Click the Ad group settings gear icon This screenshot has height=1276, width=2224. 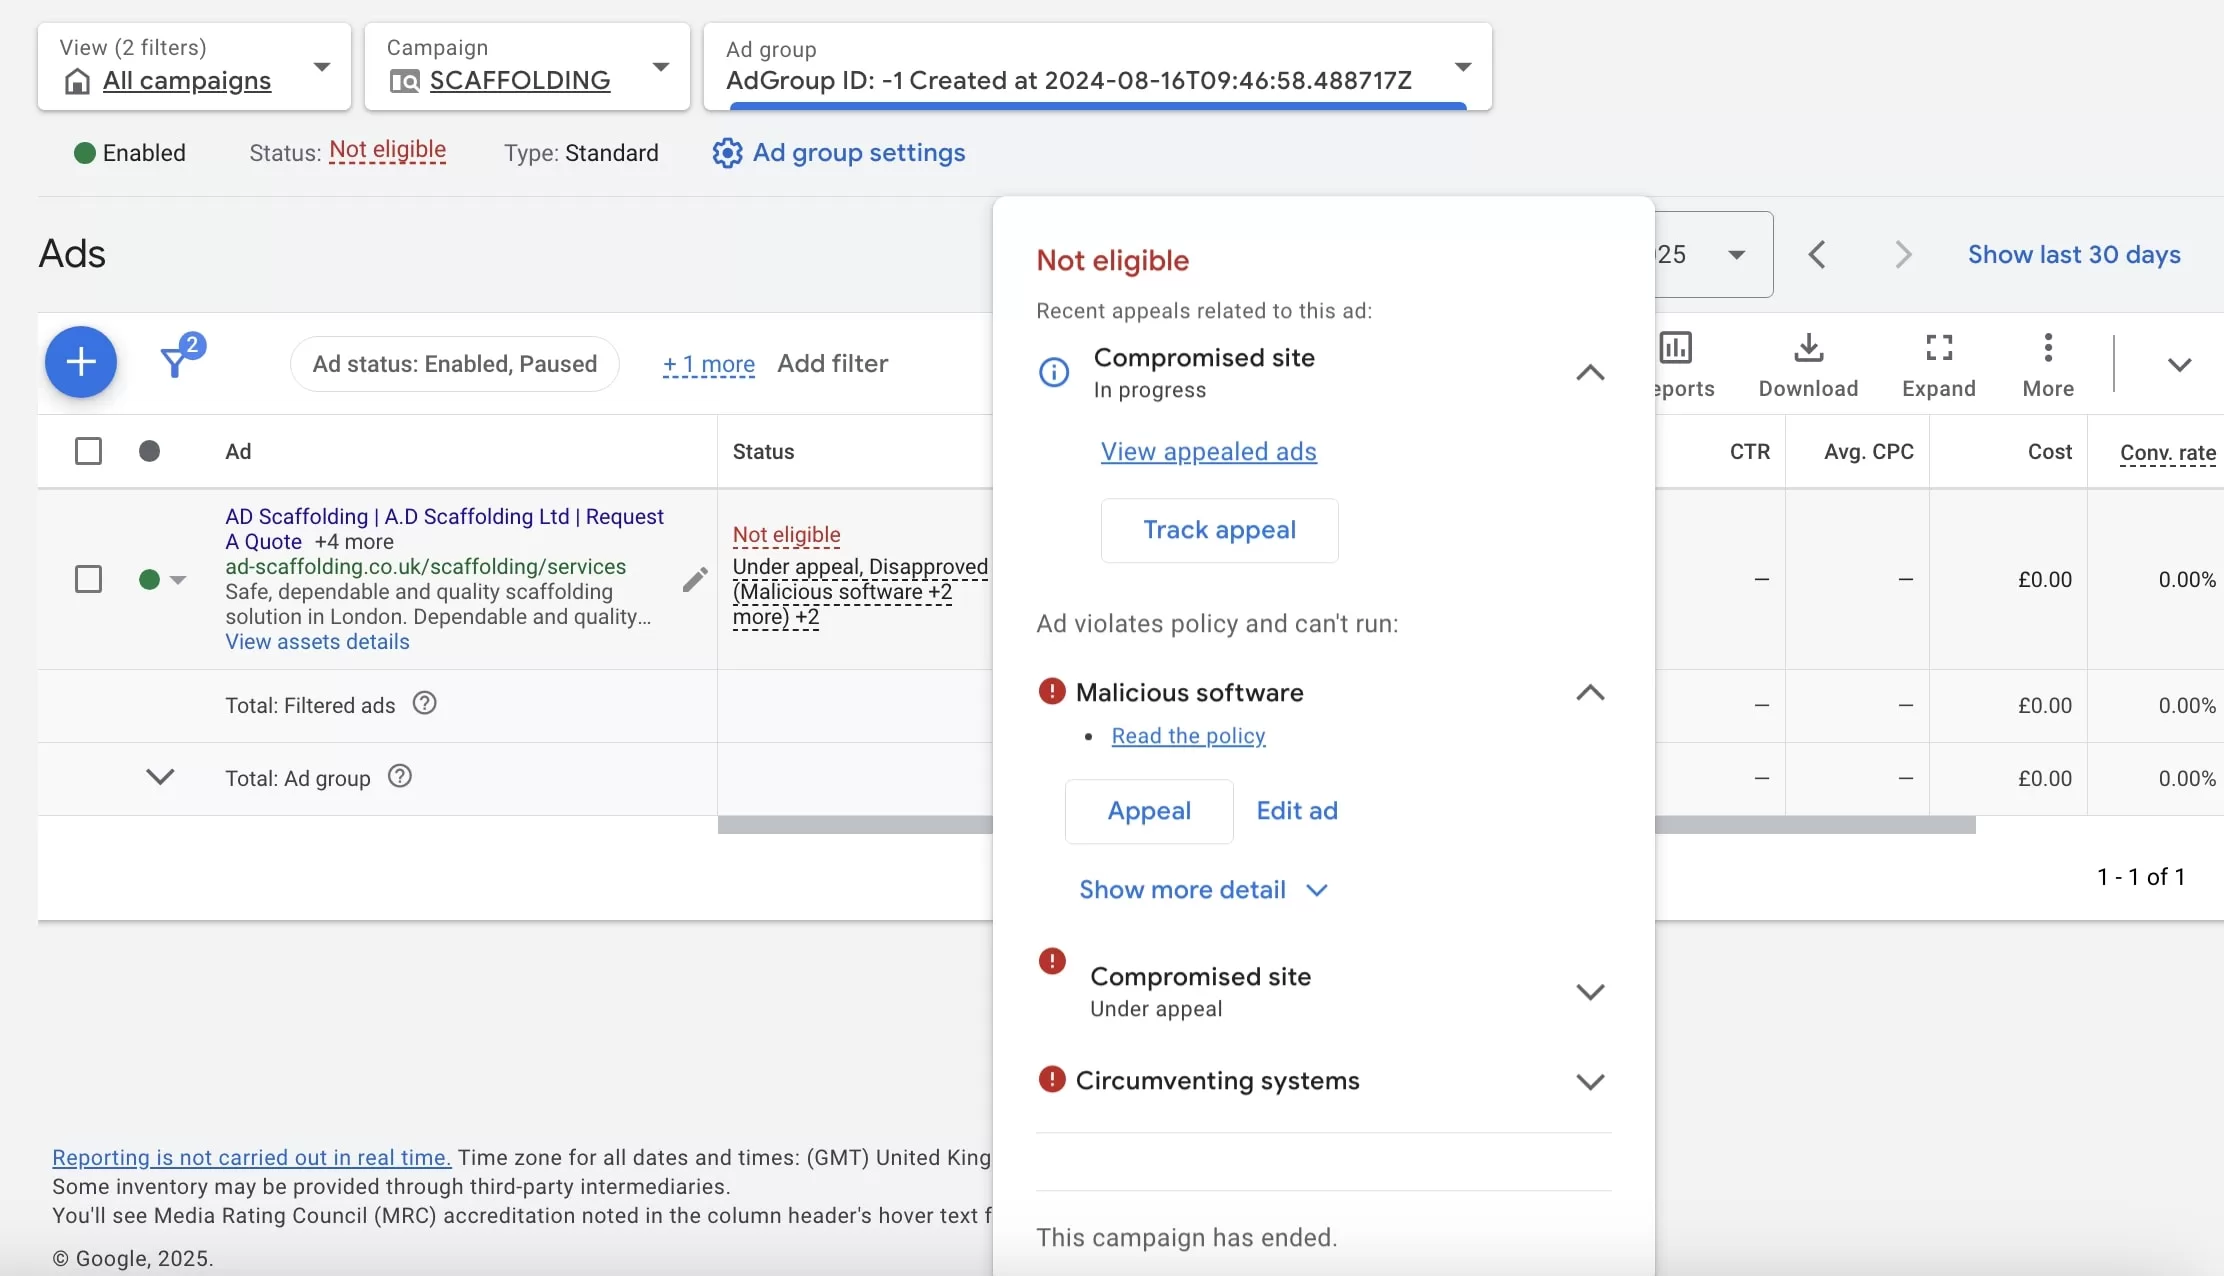point(727,153)
